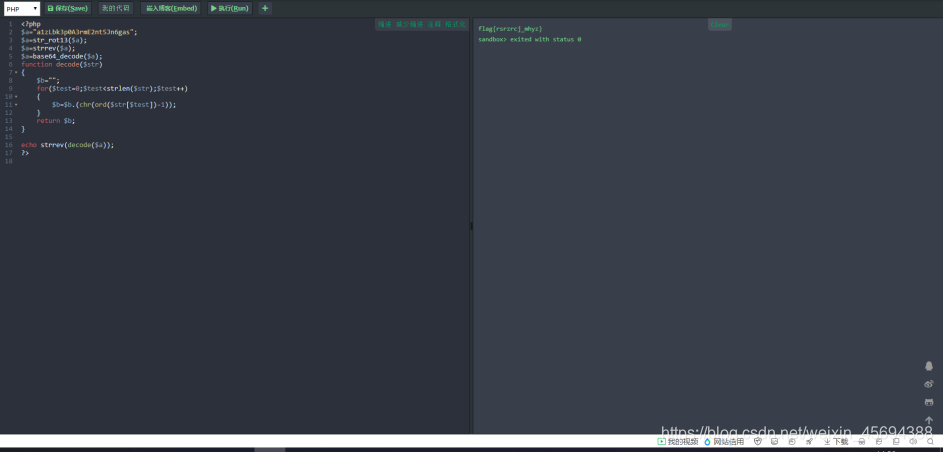The height and width of the screenshot is (452, 943).
Task: Click the rocket accelerator icon
Action: [x=809, y=442]
